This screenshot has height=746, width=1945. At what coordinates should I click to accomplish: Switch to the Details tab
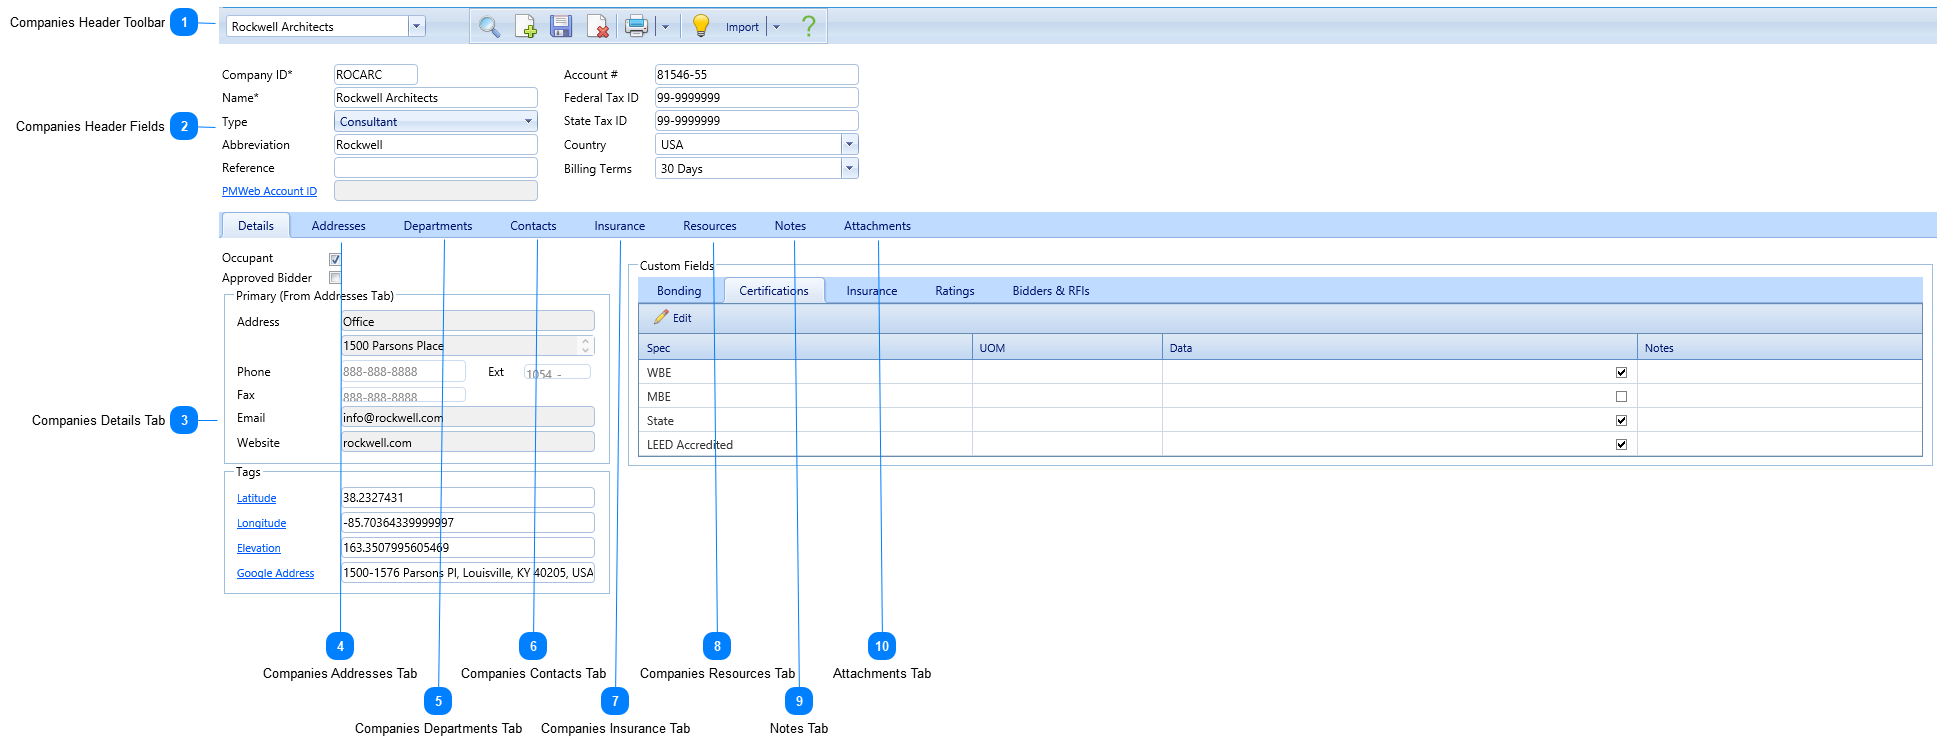pos(256,225)
